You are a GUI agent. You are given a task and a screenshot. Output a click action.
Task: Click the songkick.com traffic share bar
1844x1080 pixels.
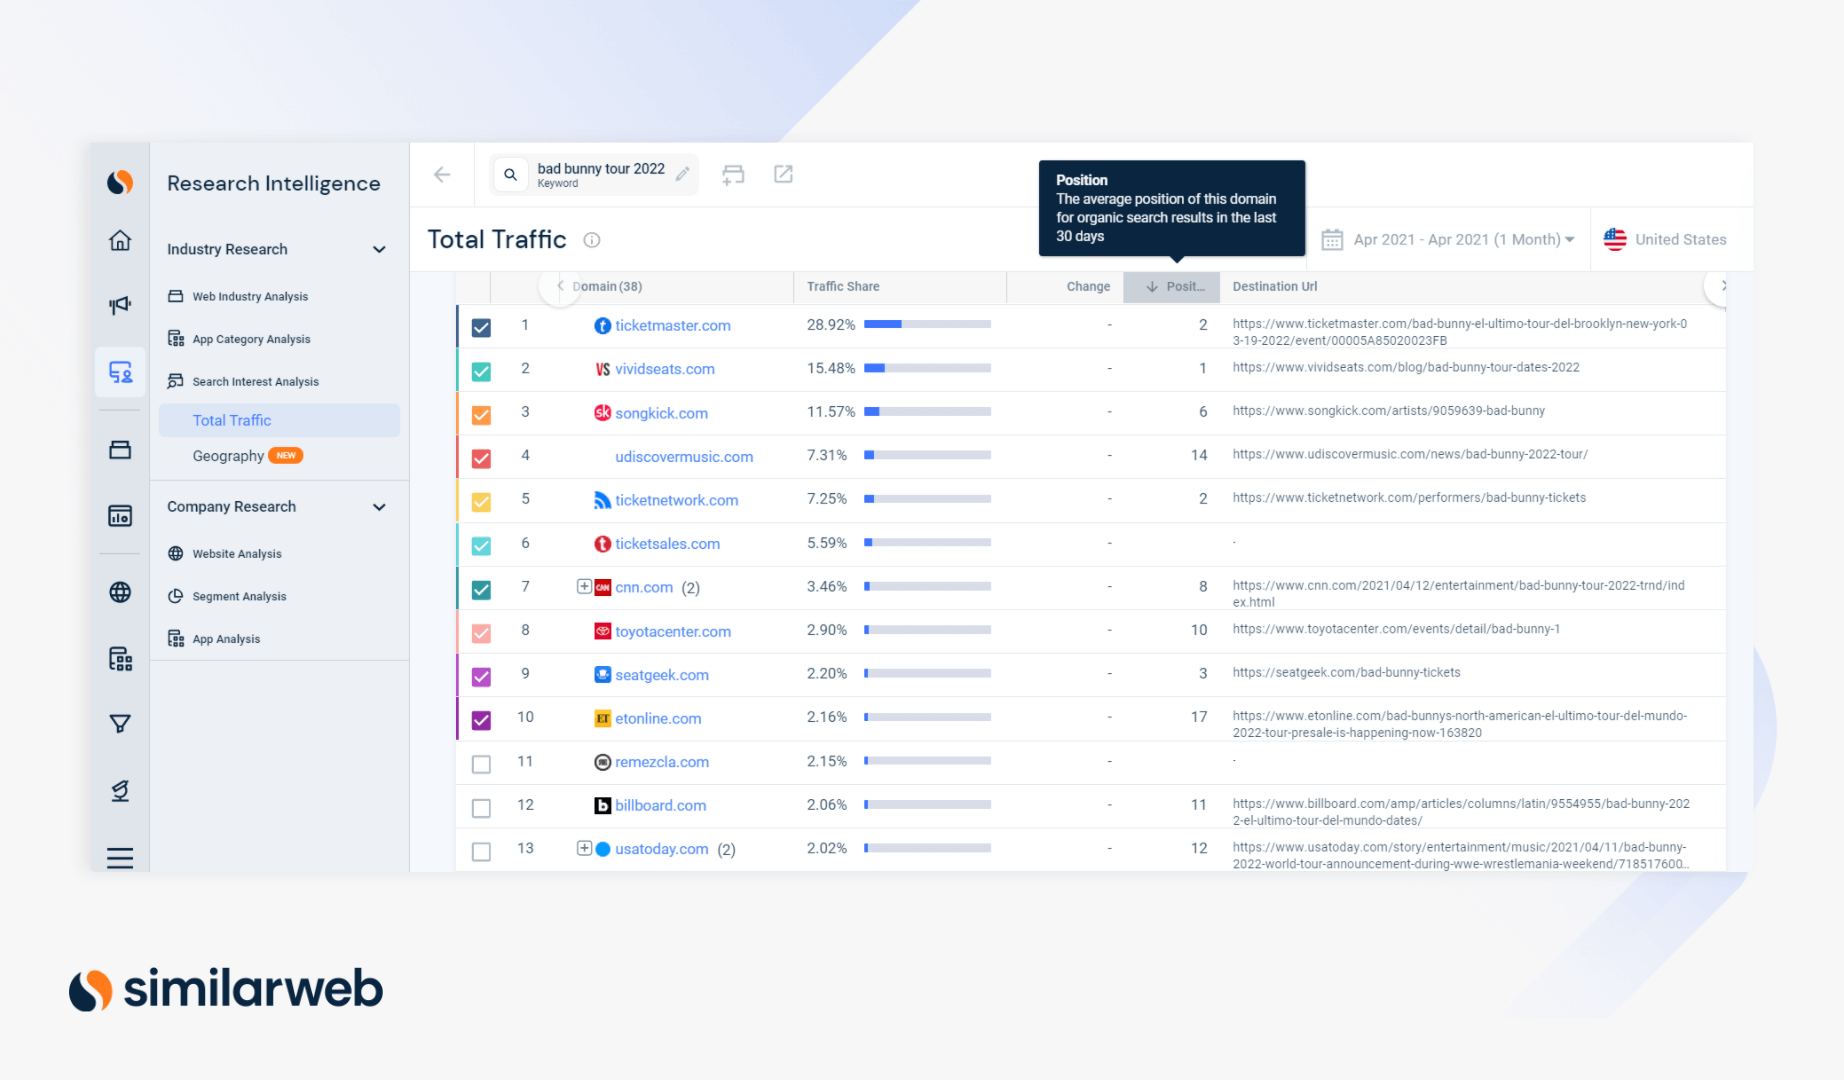927,412
